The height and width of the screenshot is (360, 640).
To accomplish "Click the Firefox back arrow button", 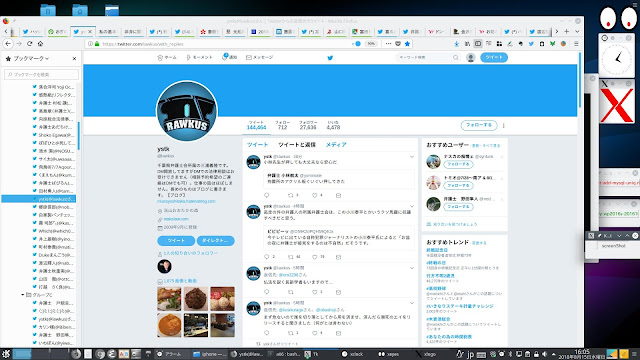I will tap(8, 44).
